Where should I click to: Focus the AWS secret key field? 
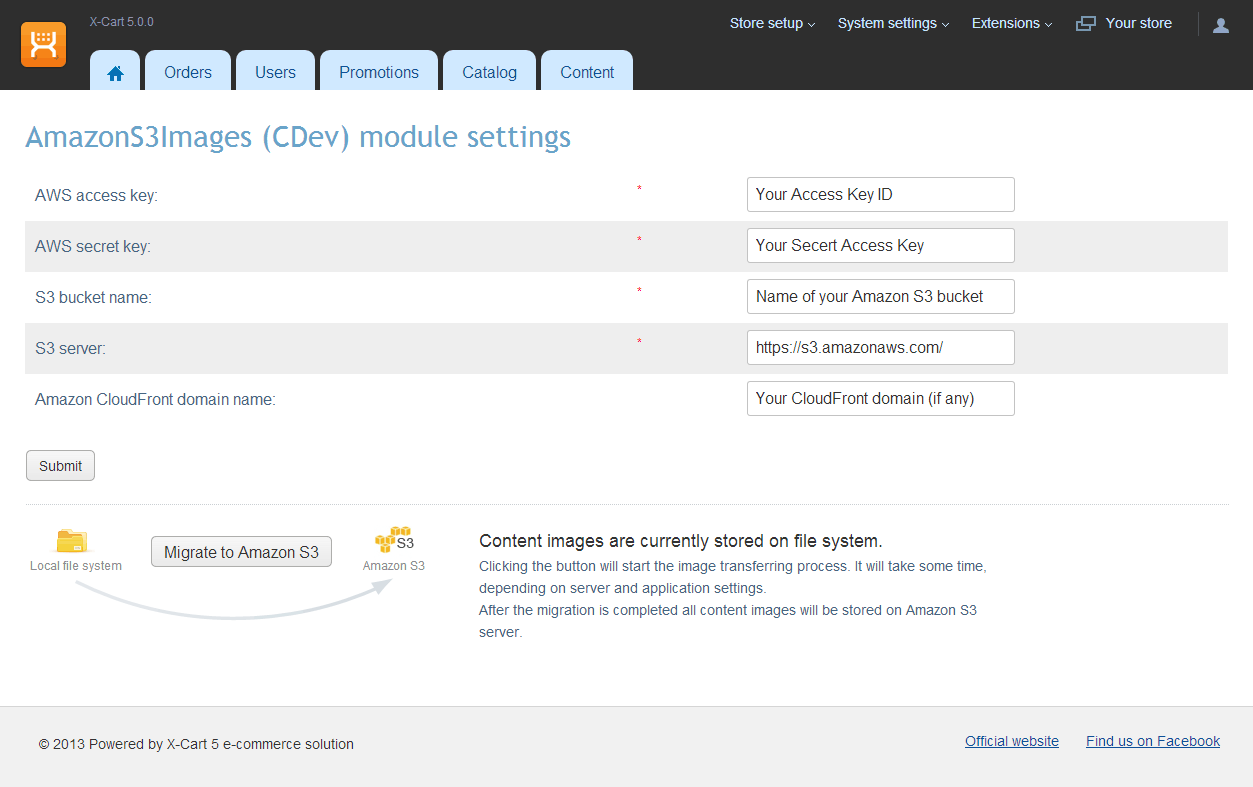(881, 246)
